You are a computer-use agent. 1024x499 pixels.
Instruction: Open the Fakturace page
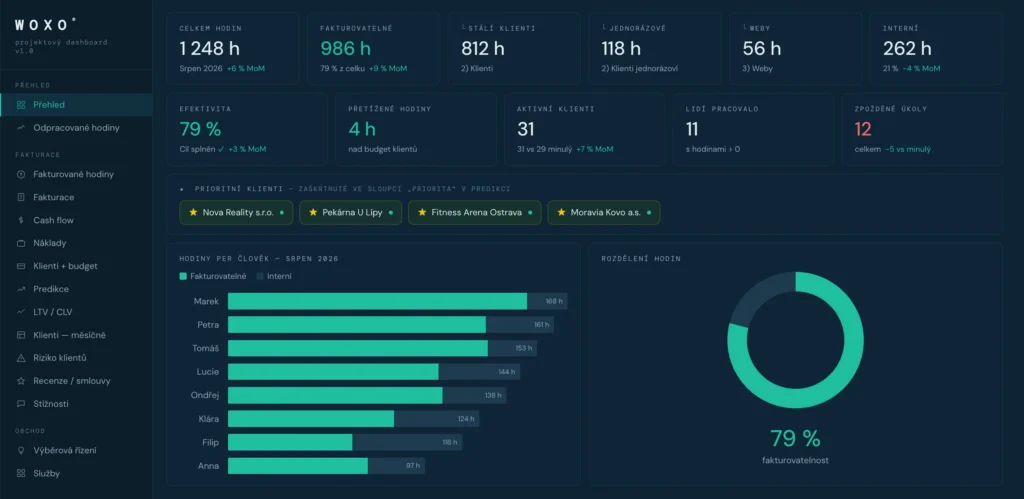[x=76, y=197]
